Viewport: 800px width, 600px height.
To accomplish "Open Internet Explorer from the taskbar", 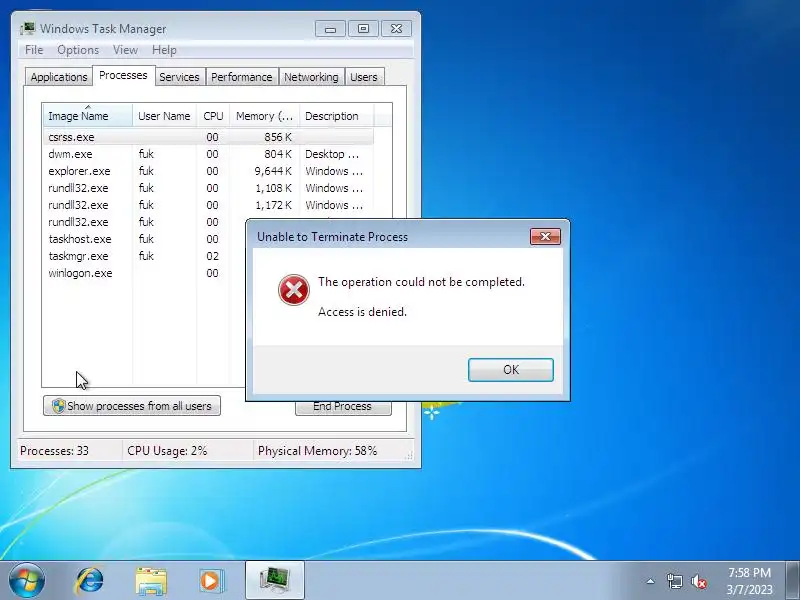I will tap(90, 581).
